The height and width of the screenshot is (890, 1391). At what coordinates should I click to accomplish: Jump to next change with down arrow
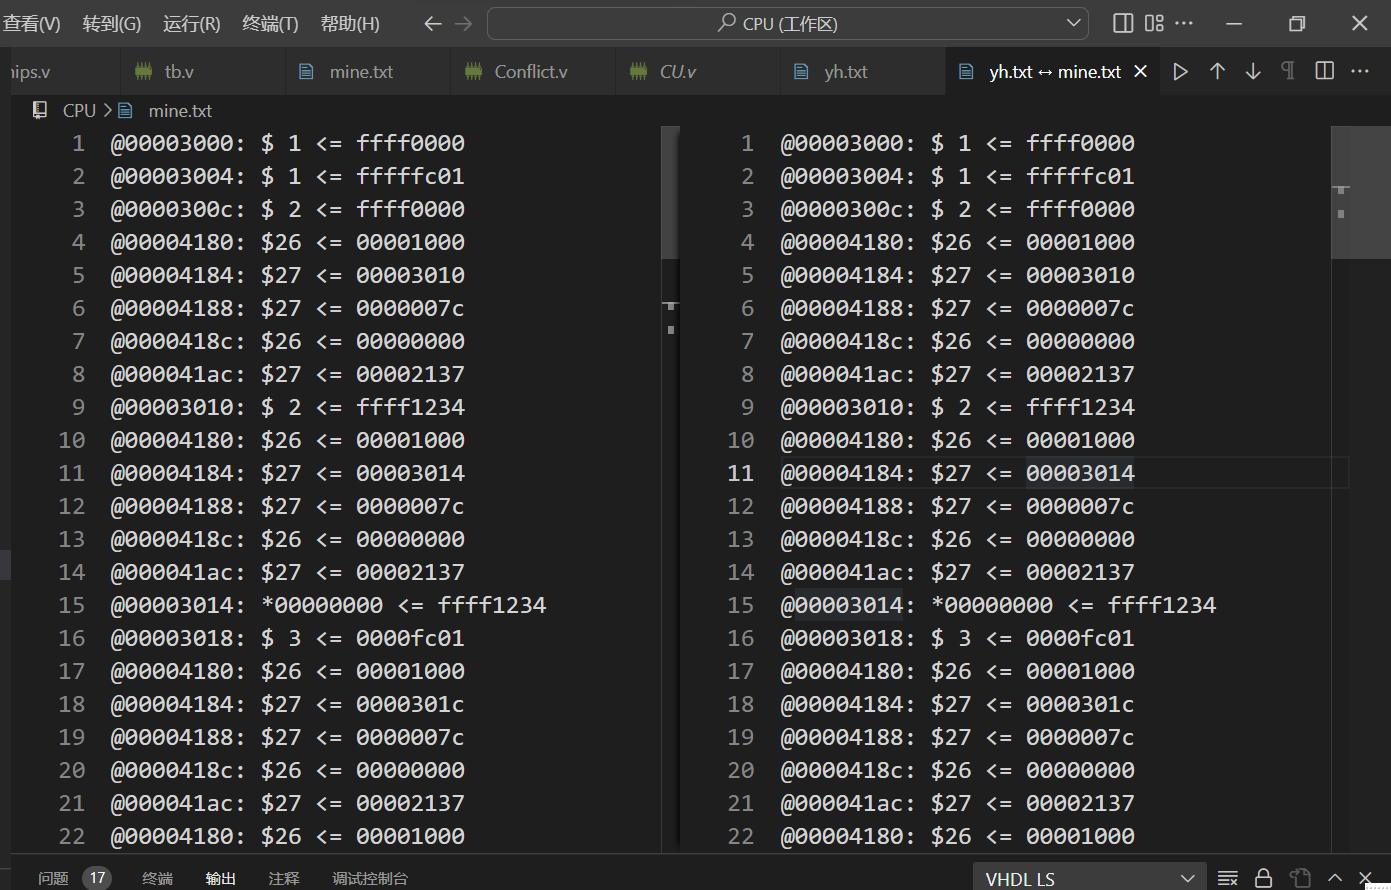1253,71
